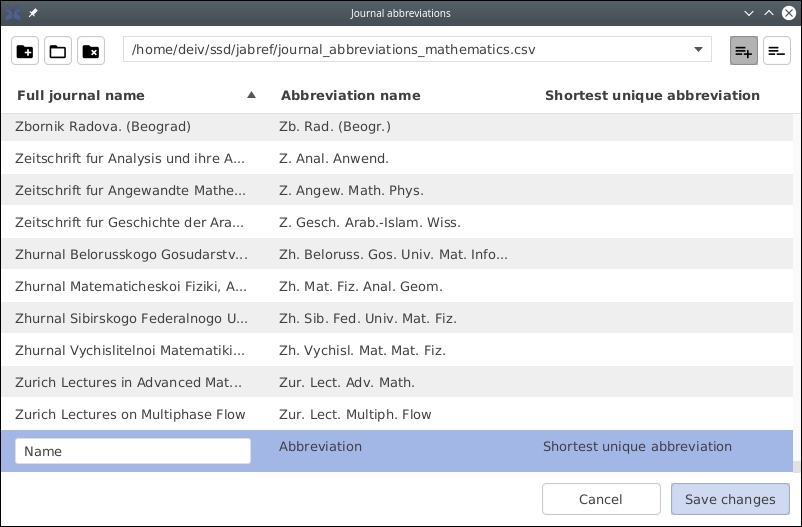Click the Save changes button
802x527 pixels.
coord(730,499)
